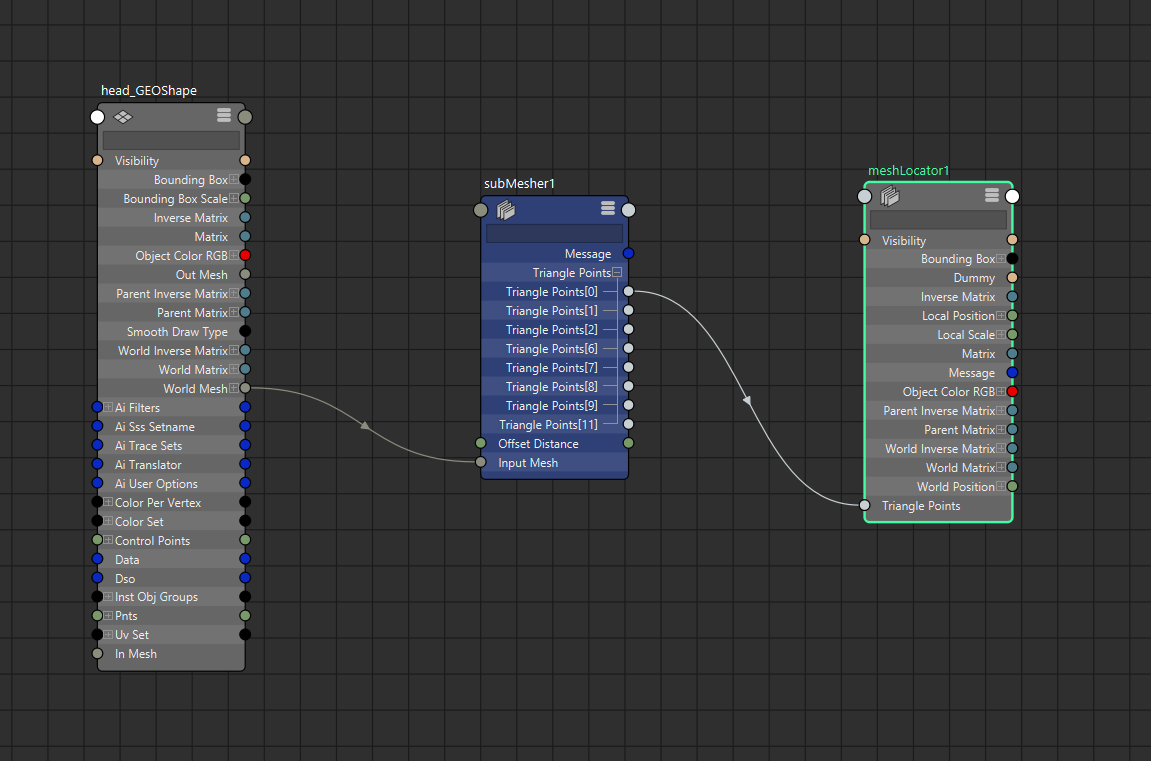
Task: Click Visibility input port on head_GEOShape
Action: click(x=98, y=160)
